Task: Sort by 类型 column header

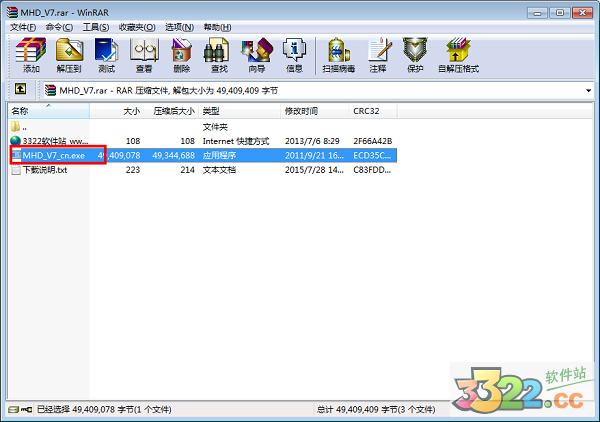Action: (x=240, y=111)
